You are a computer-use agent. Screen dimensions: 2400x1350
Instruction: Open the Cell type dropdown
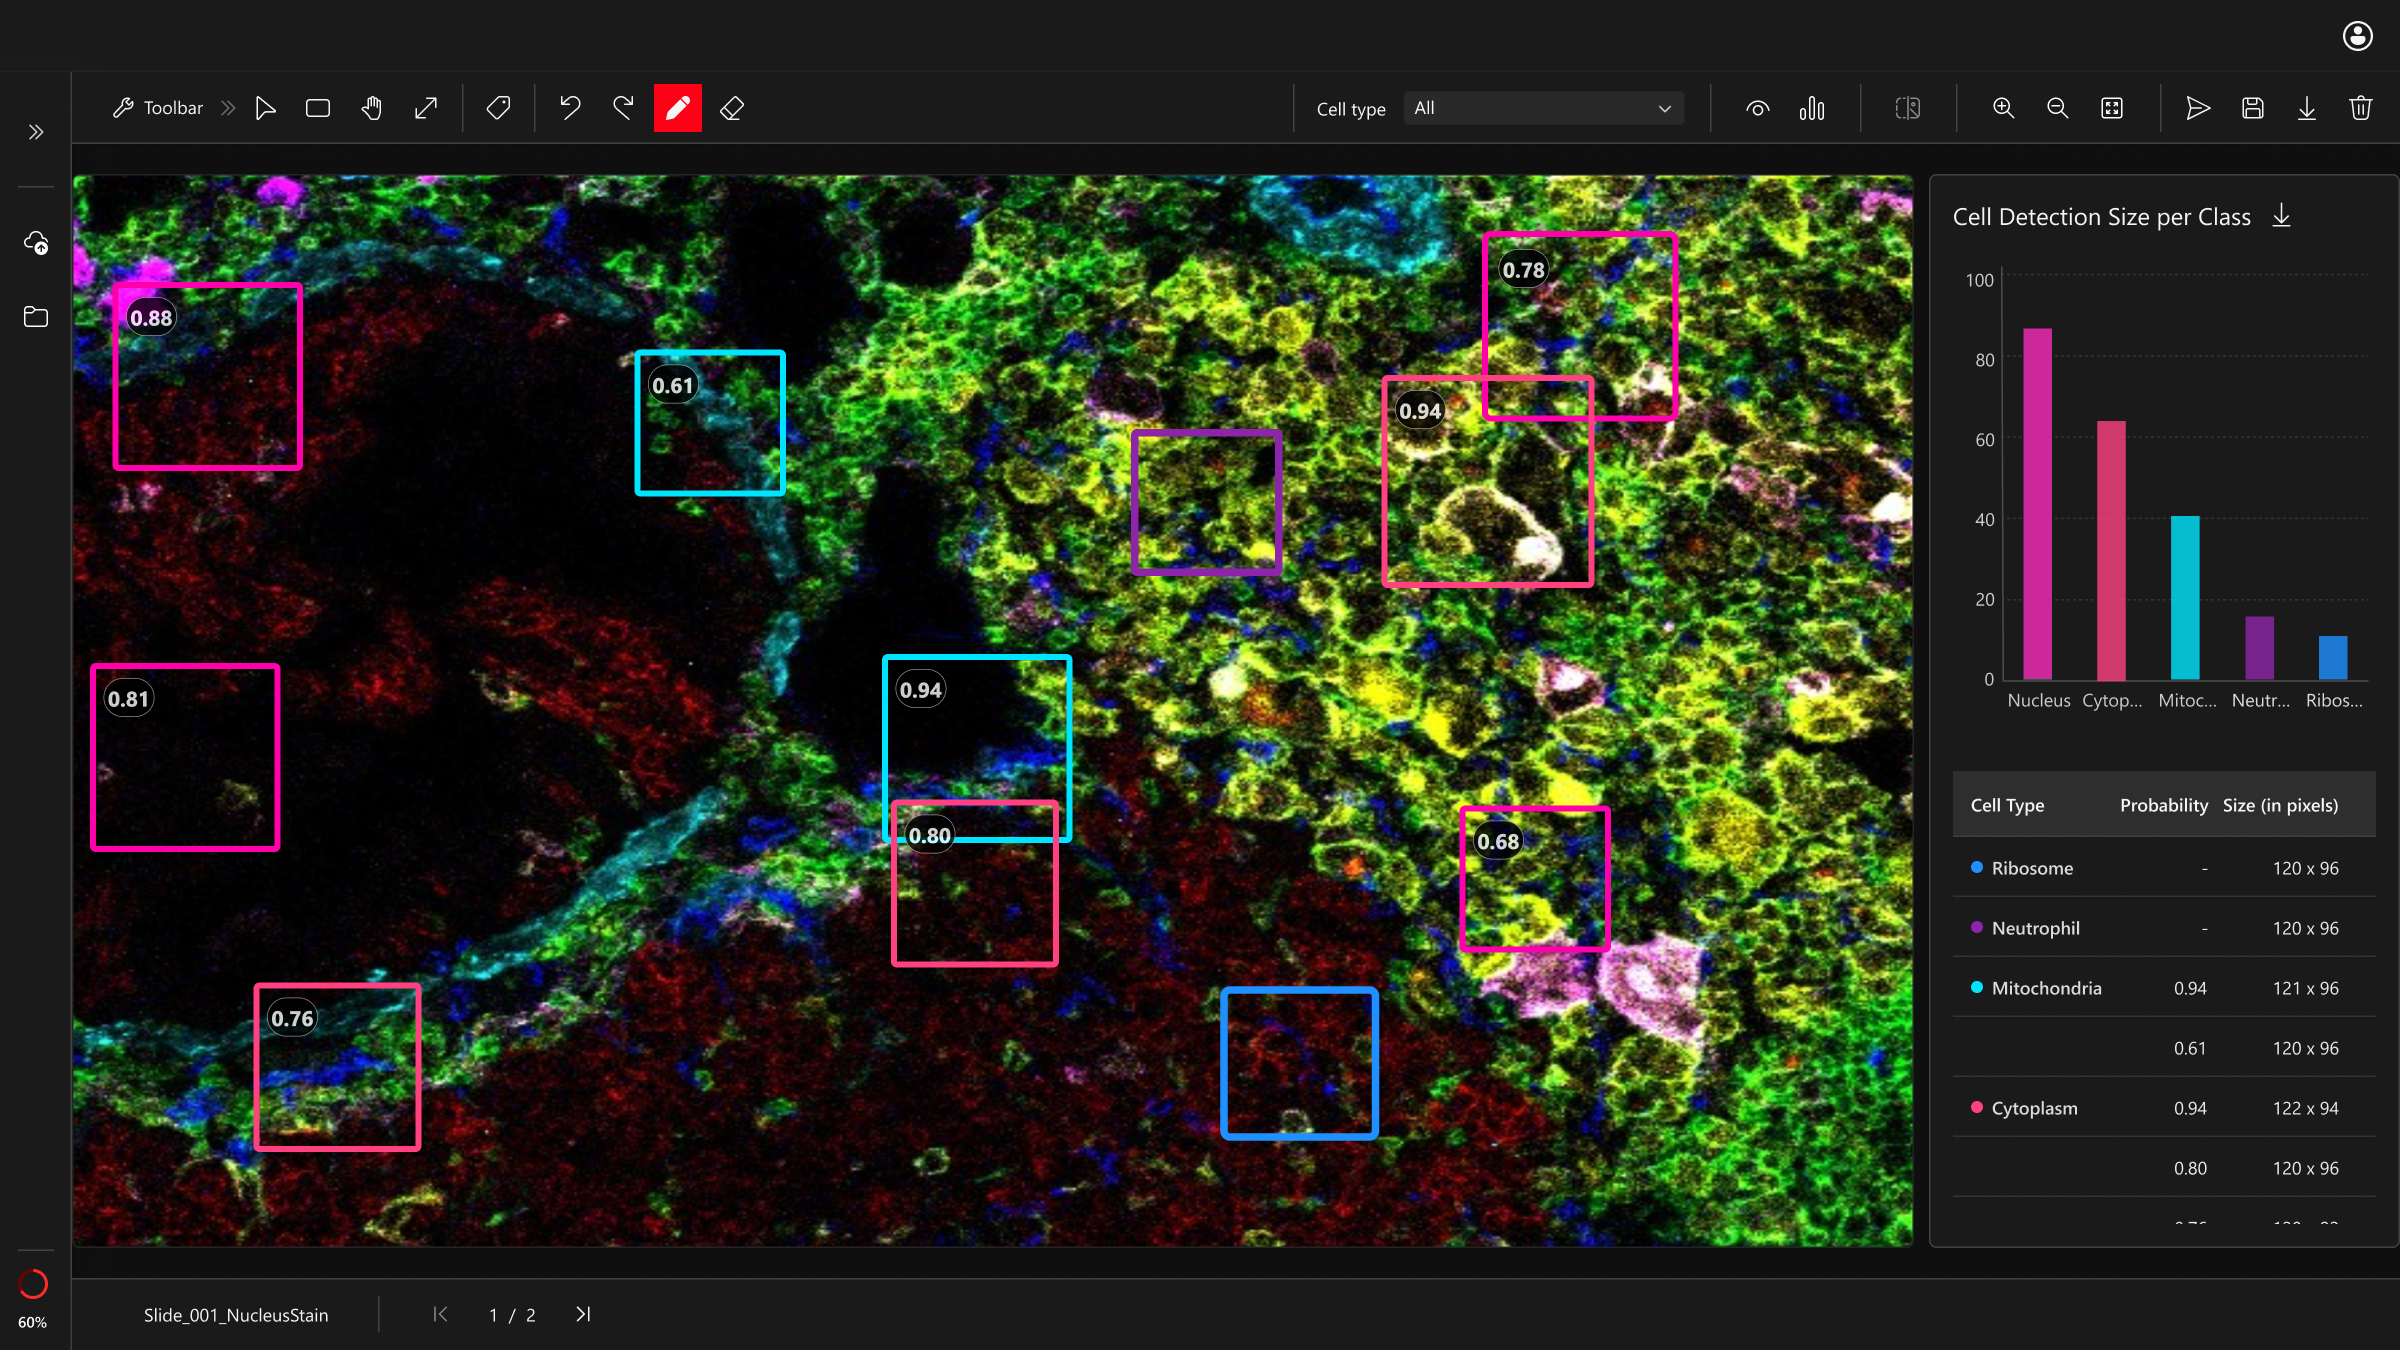click(x=1542, y=107)
